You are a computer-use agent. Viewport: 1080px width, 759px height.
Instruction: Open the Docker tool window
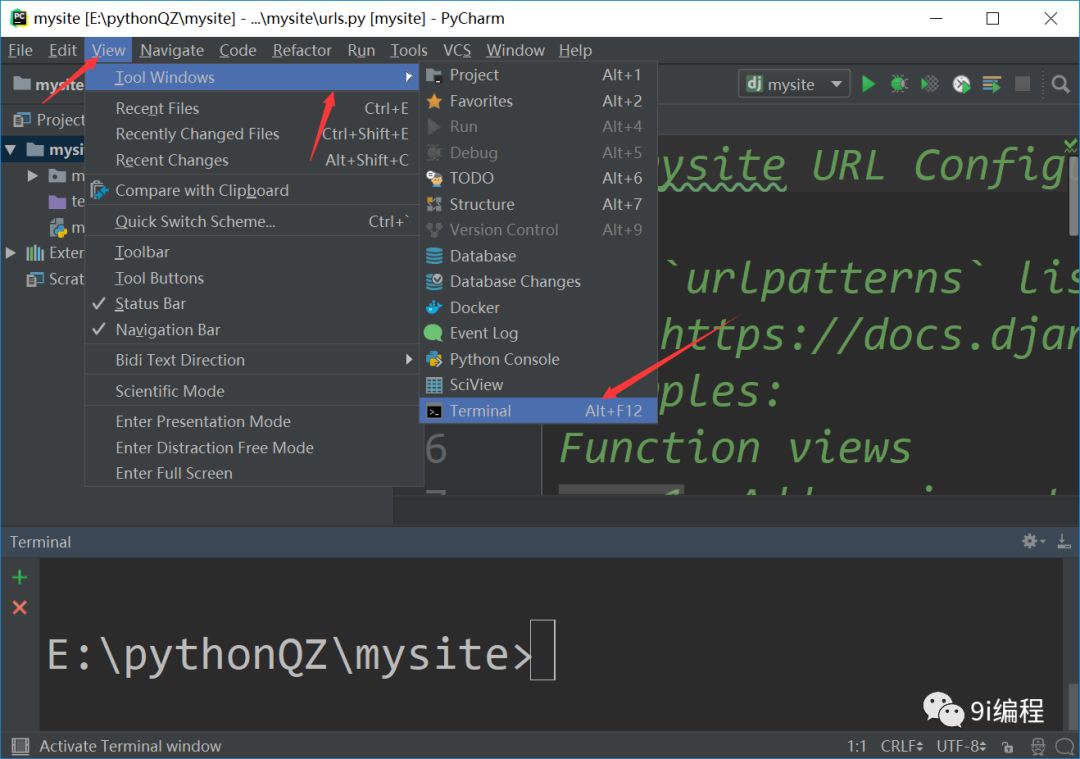(538, 307)
